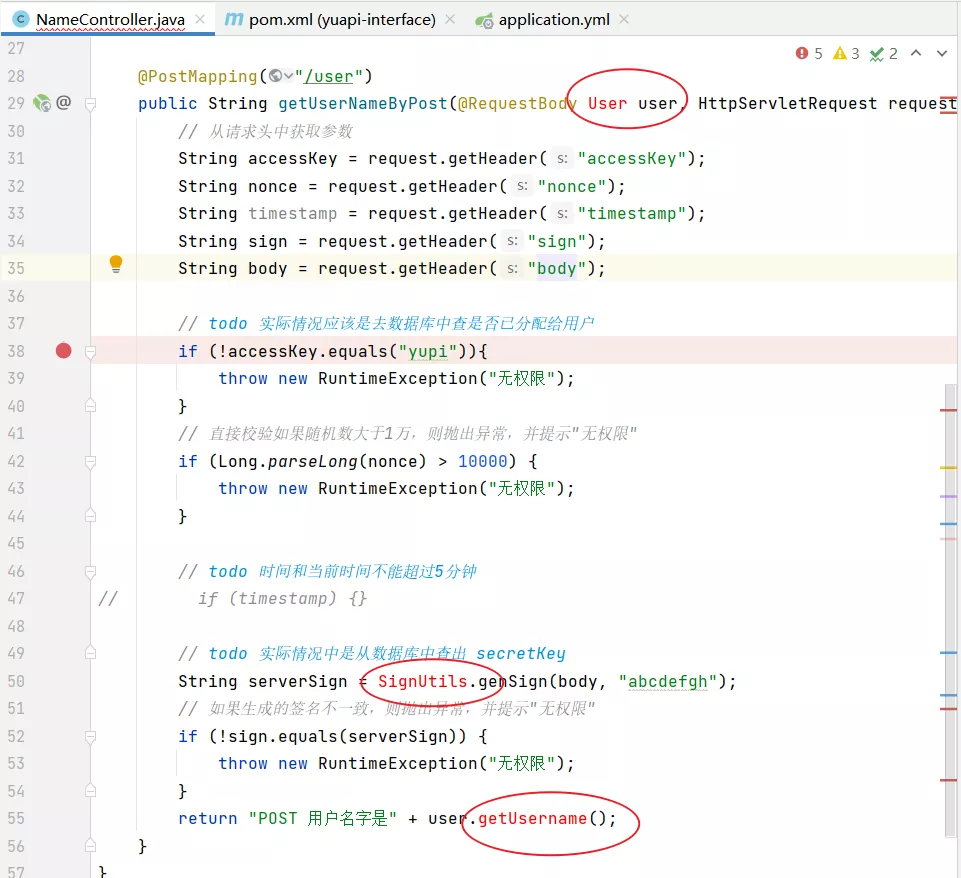The height and width of the screenshot is (878, 961).
Task: Click the @PostMapping annotation
Action: (x=197, y=77)
